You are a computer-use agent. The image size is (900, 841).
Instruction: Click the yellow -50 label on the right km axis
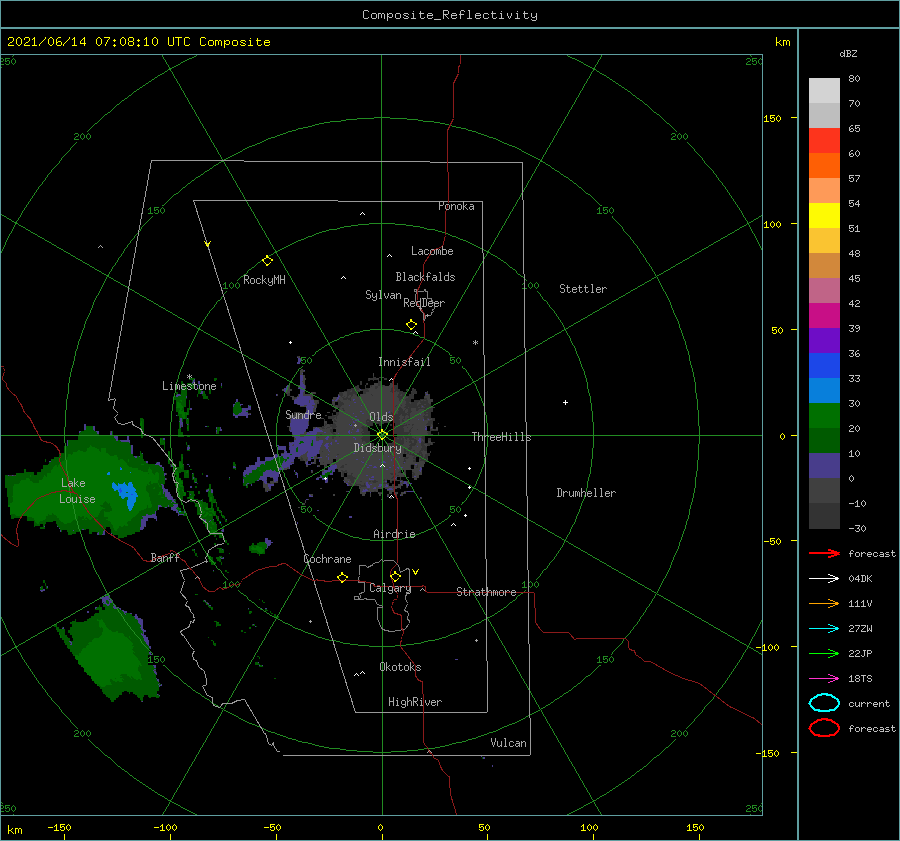771,541
